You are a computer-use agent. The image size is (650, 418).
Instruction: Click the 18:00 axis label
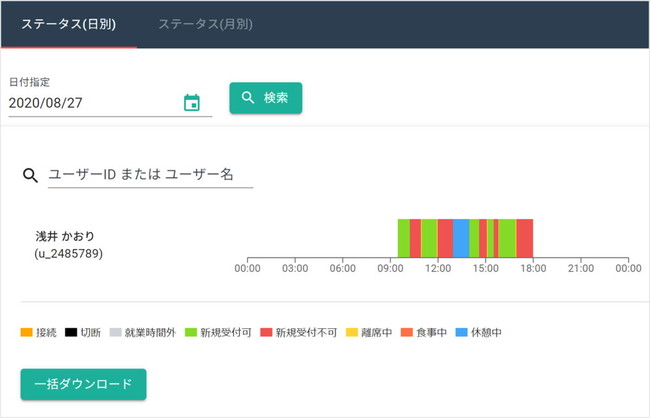533,268
